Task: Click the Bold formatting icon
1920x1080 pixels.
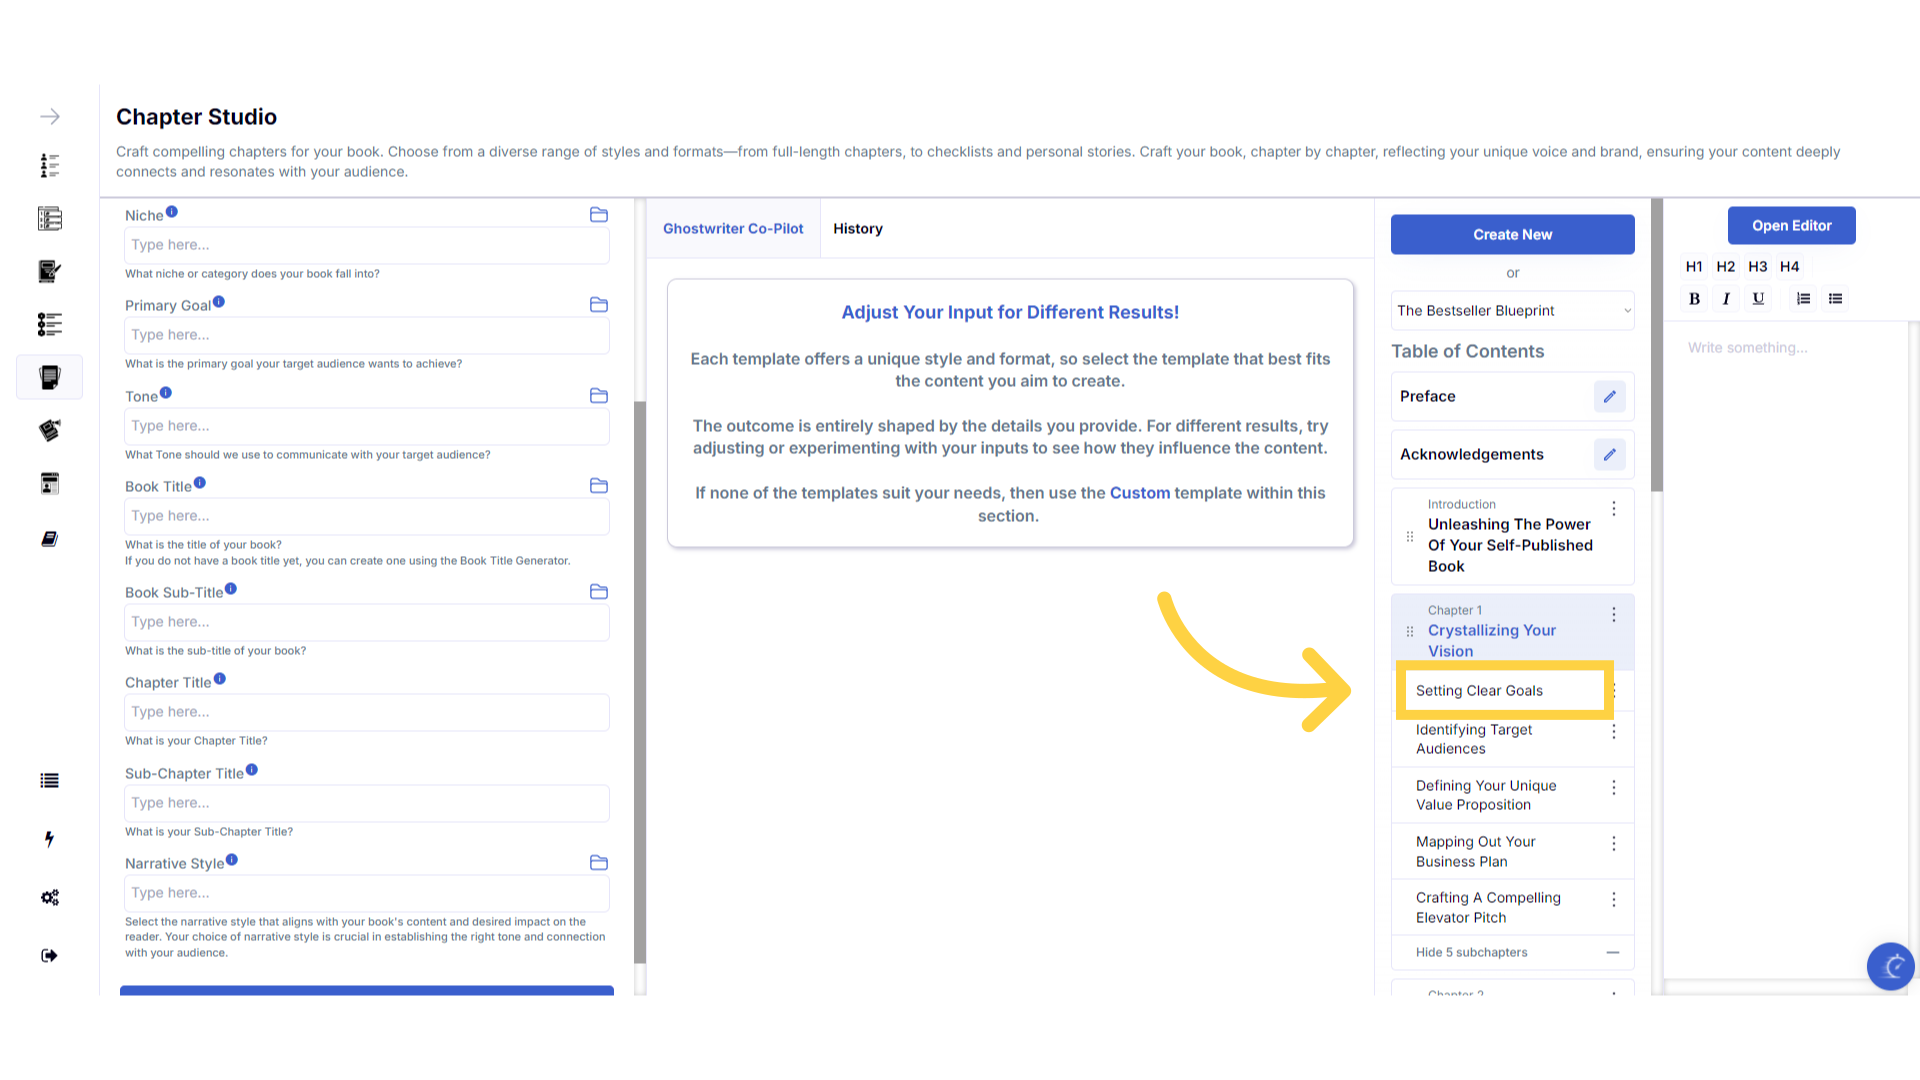Action: pos(1694,299)
